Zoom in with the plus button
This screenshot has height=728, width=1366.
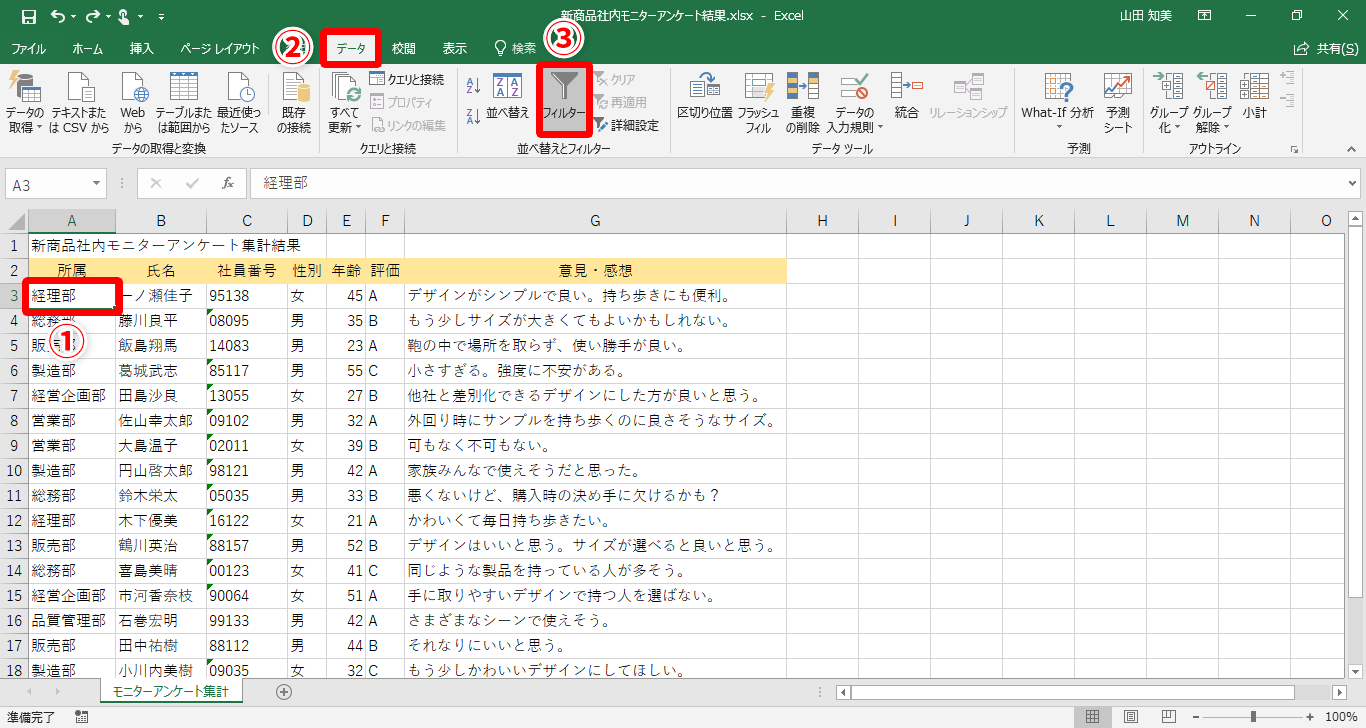click(x=1310, y=717)
